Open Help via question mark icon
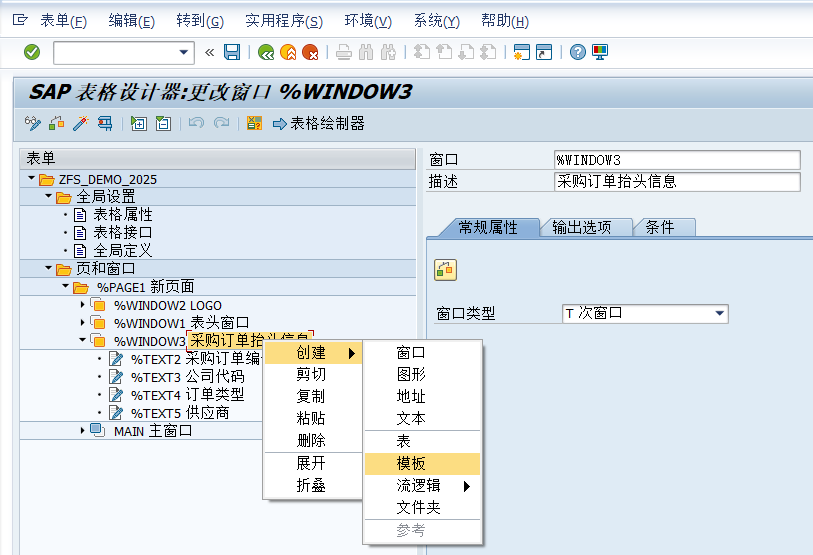 [578, 52]
